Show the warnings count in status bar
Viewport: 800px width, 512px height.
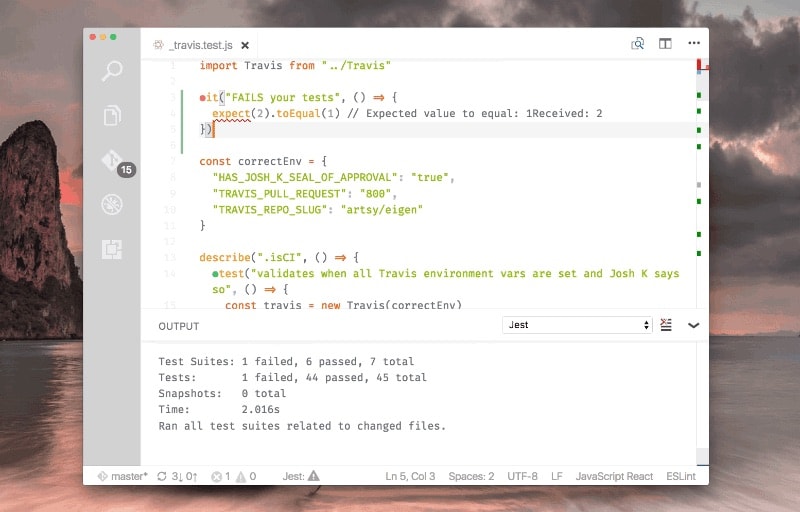click(x=246, y=476)
